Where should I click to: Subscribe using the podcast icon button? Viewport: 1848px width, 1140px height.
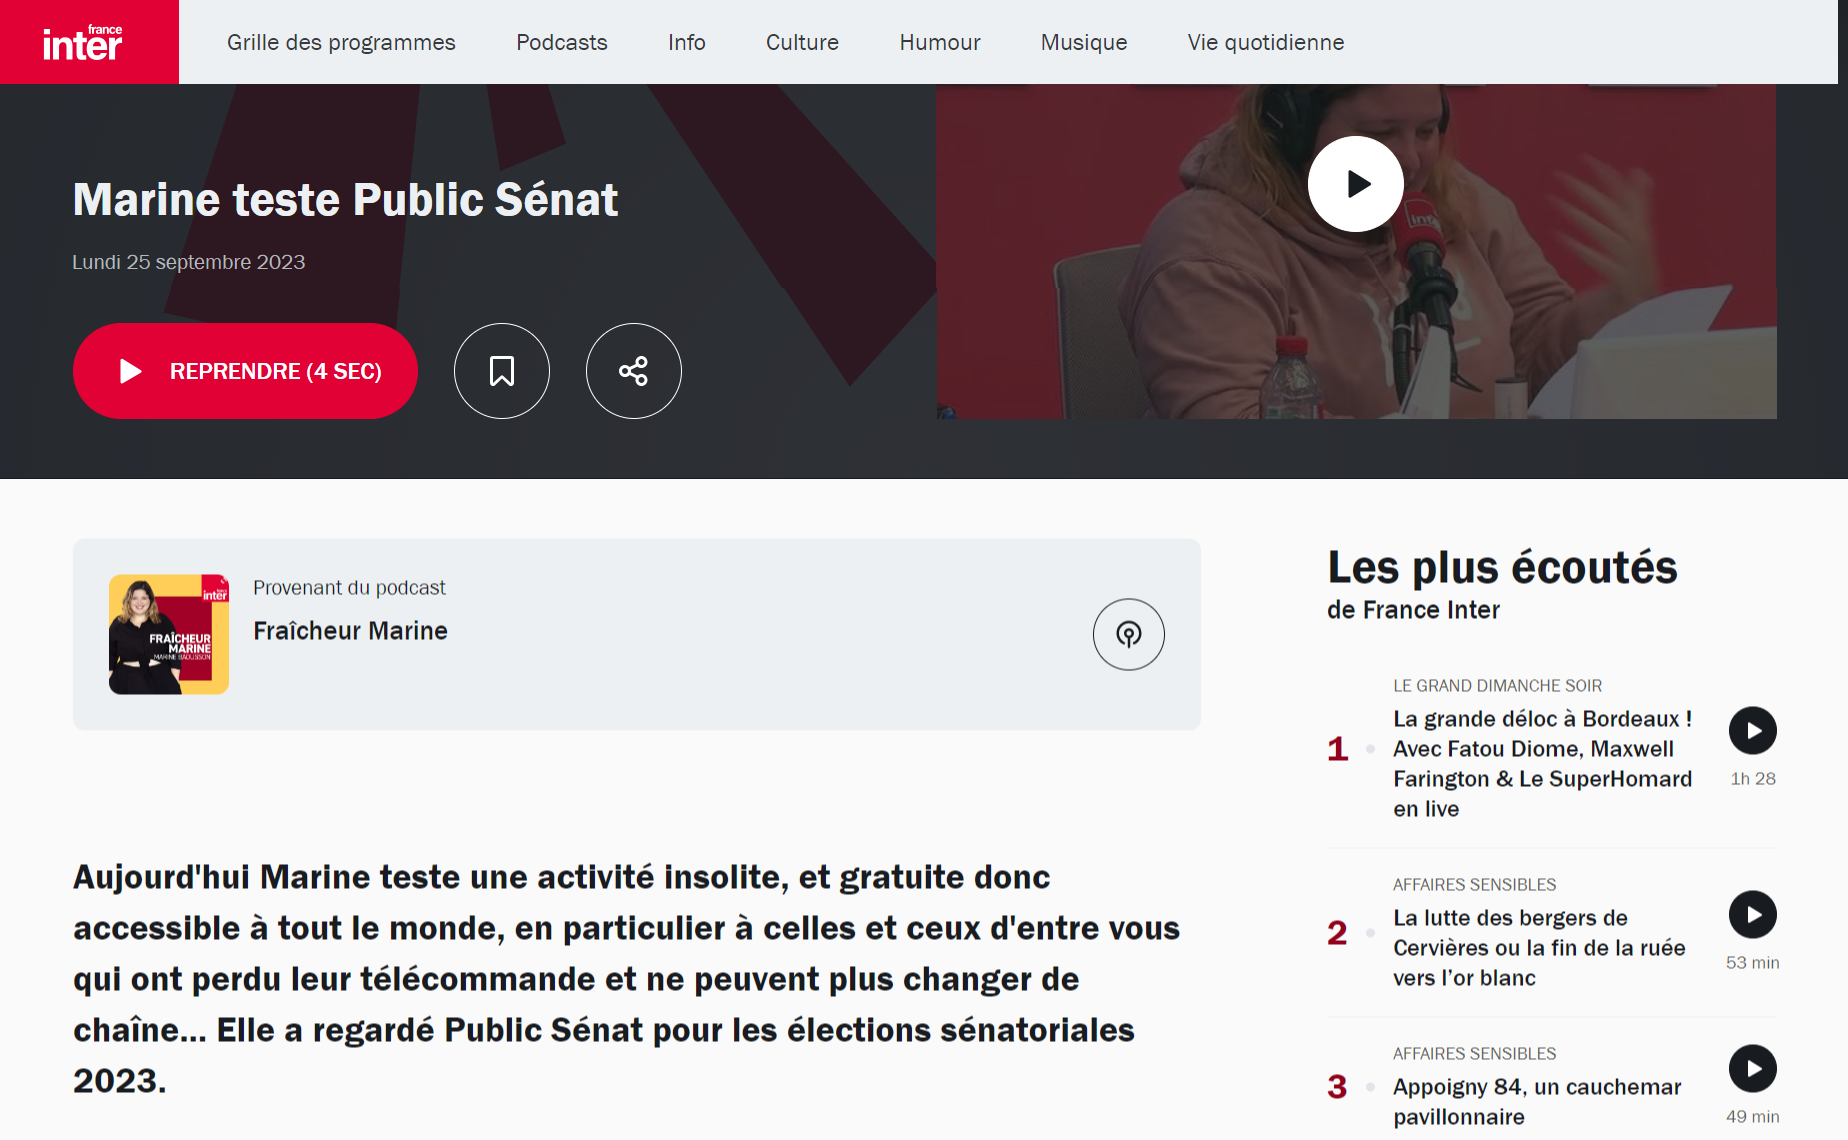[x=1129, y=634]
